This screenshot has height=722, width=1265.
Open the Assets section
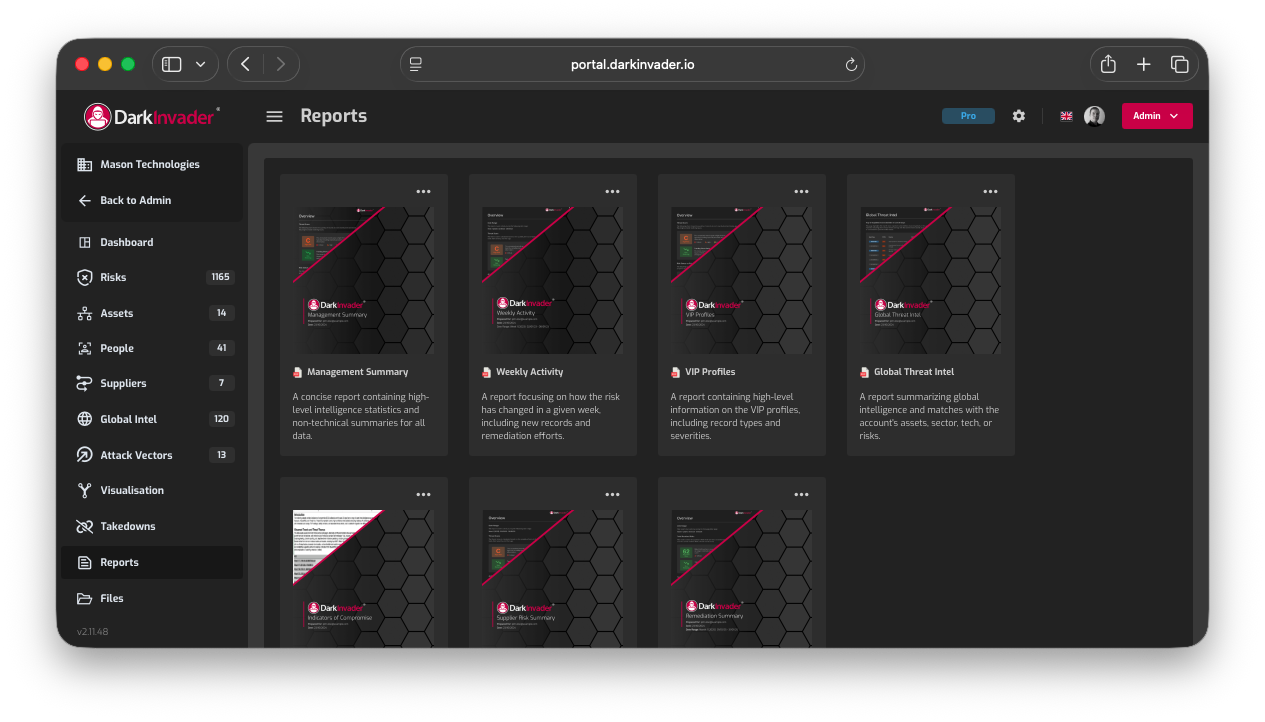click(152, 313)
